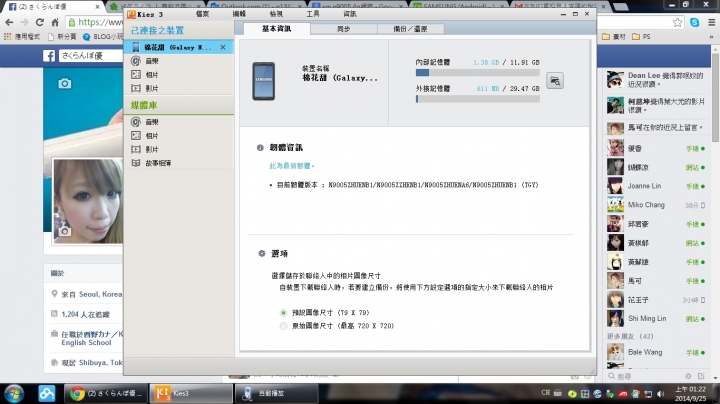Open the Chrome menu hamburger button

pyautogui.click(x=711, y=22)
